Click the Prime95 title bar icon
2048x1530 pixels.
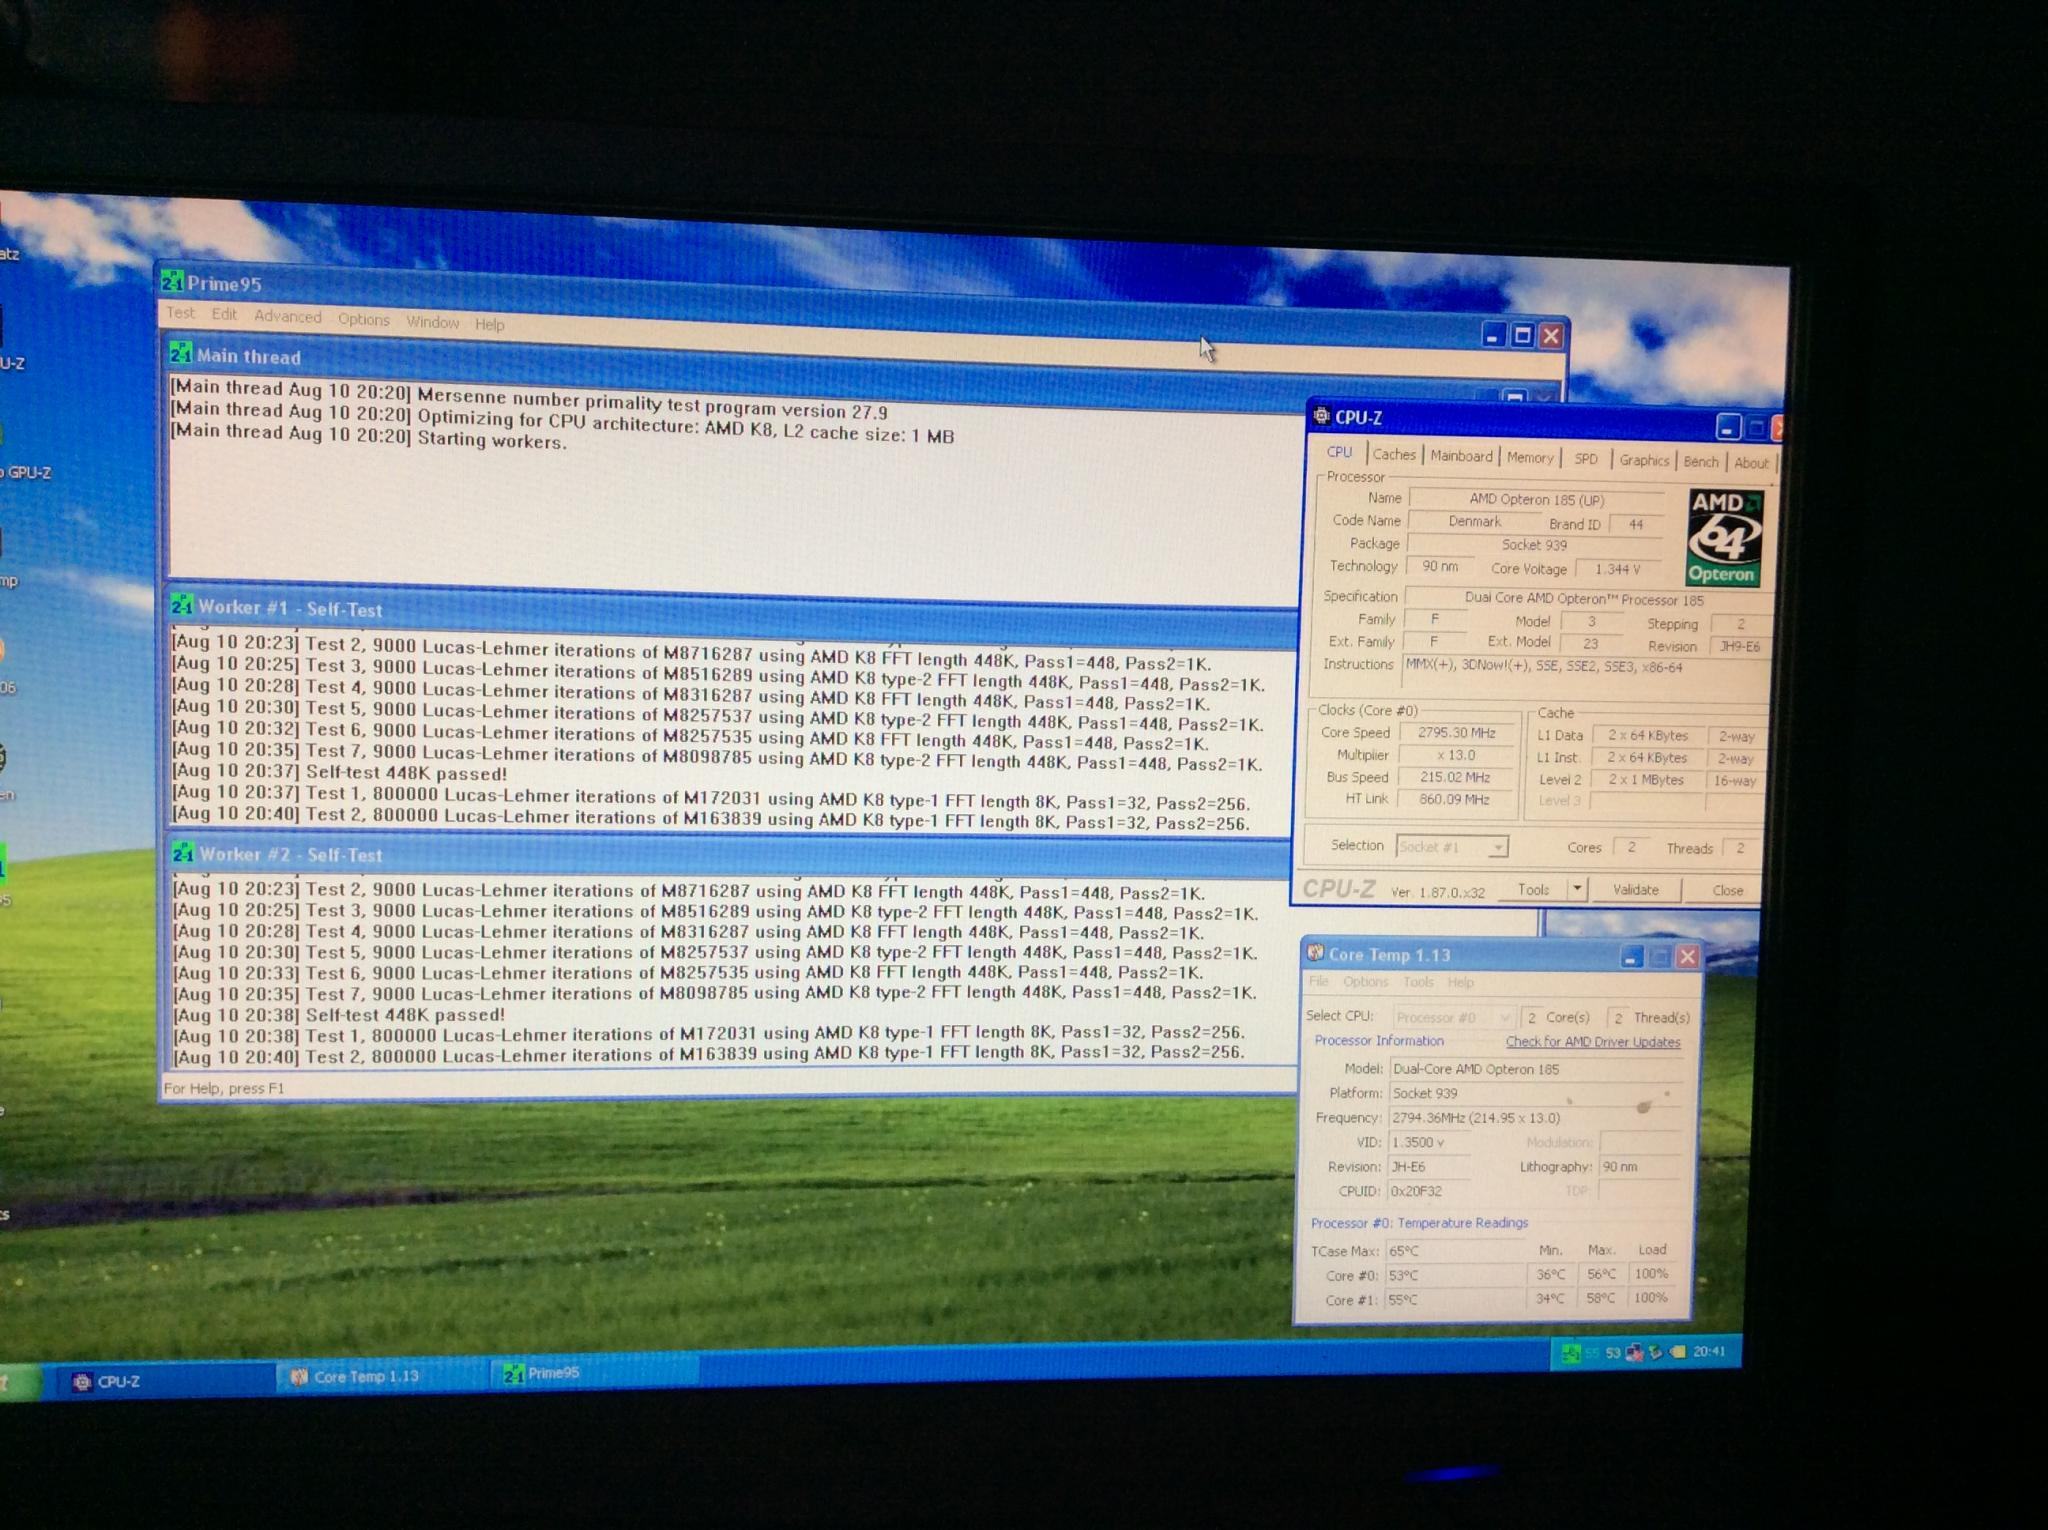173,281
